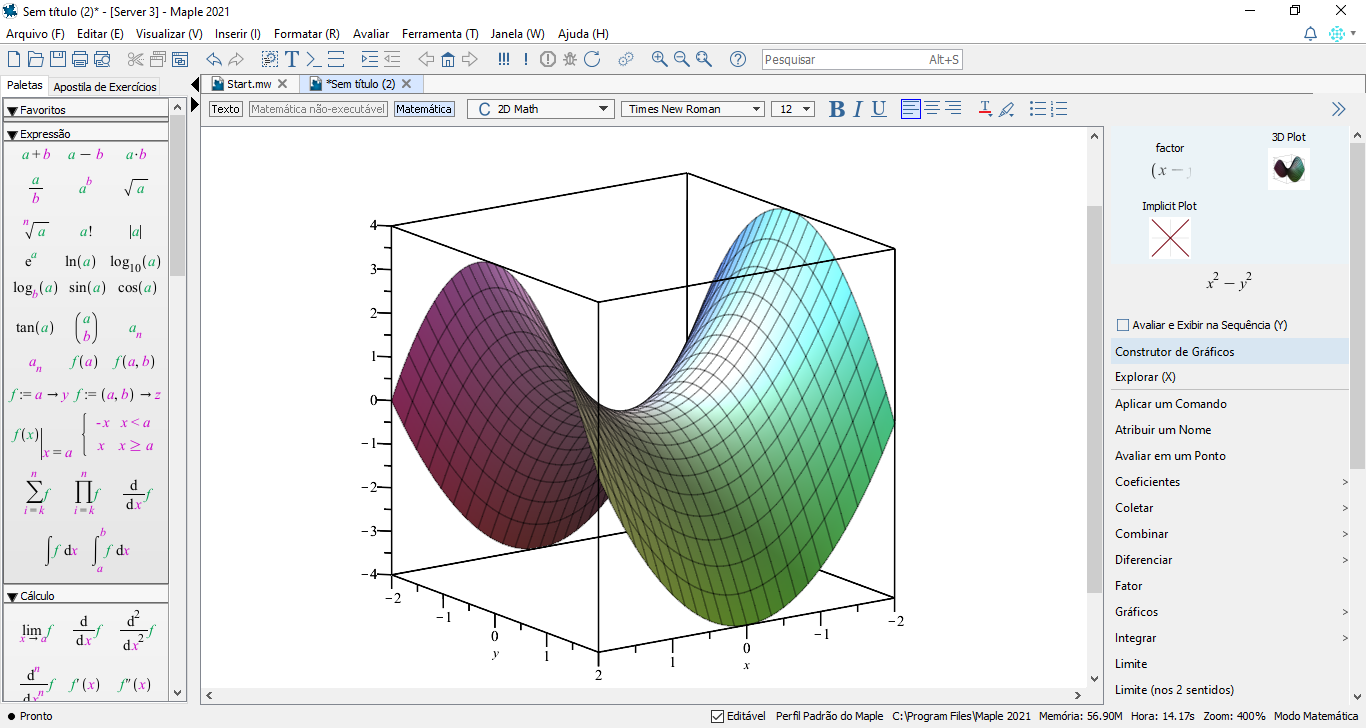Expand the Integrar submenu
The width and height of the screenshot is (1366, 728).
1345,638
